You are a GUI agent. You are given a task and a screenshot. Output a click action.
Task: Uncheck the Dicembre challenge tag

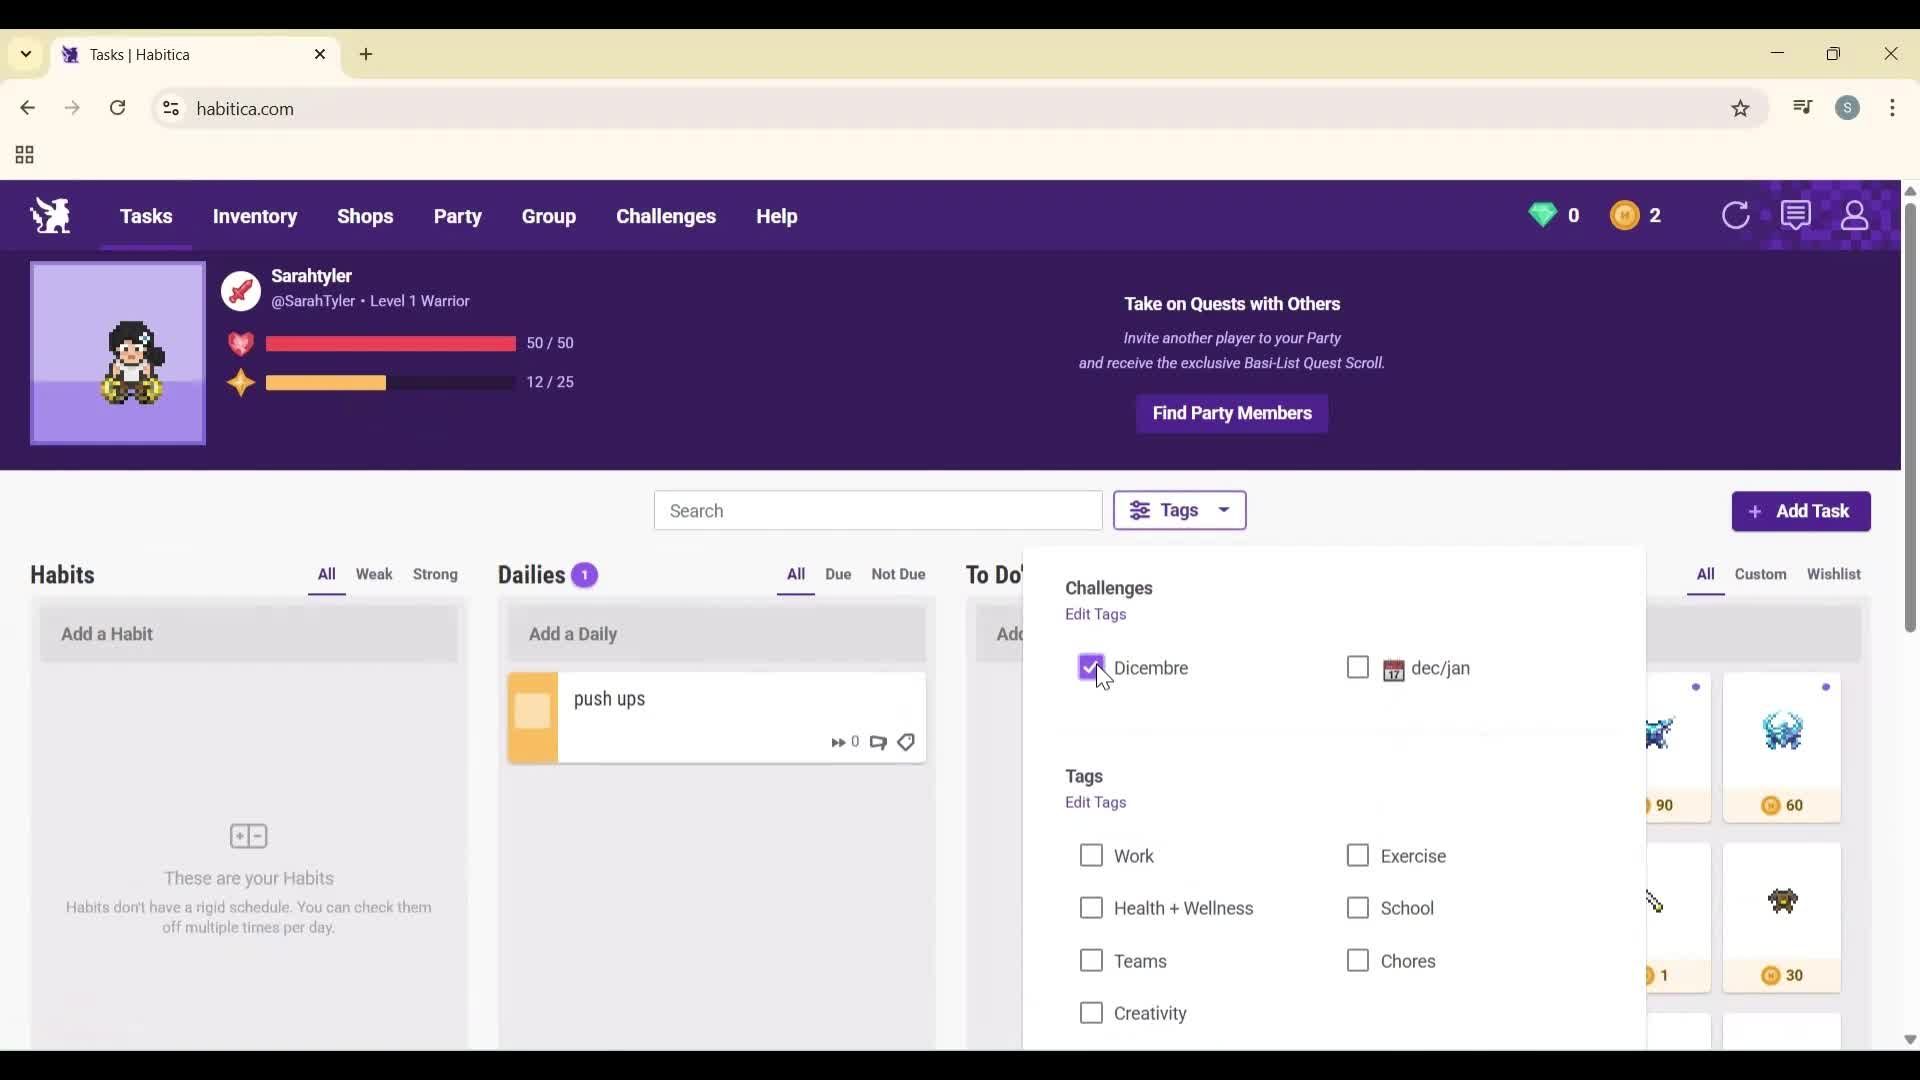1091,667
